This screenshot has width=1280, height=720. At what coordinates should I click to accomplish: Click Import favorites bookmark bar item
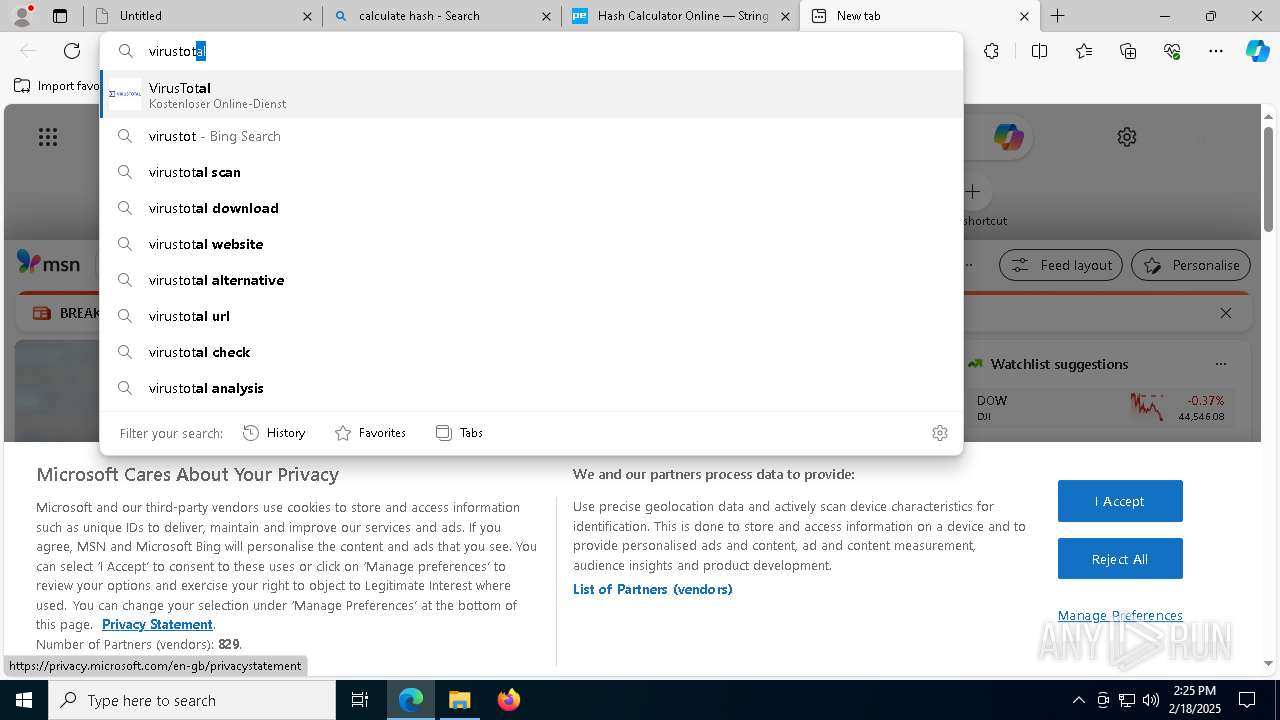tap(56, 86)
